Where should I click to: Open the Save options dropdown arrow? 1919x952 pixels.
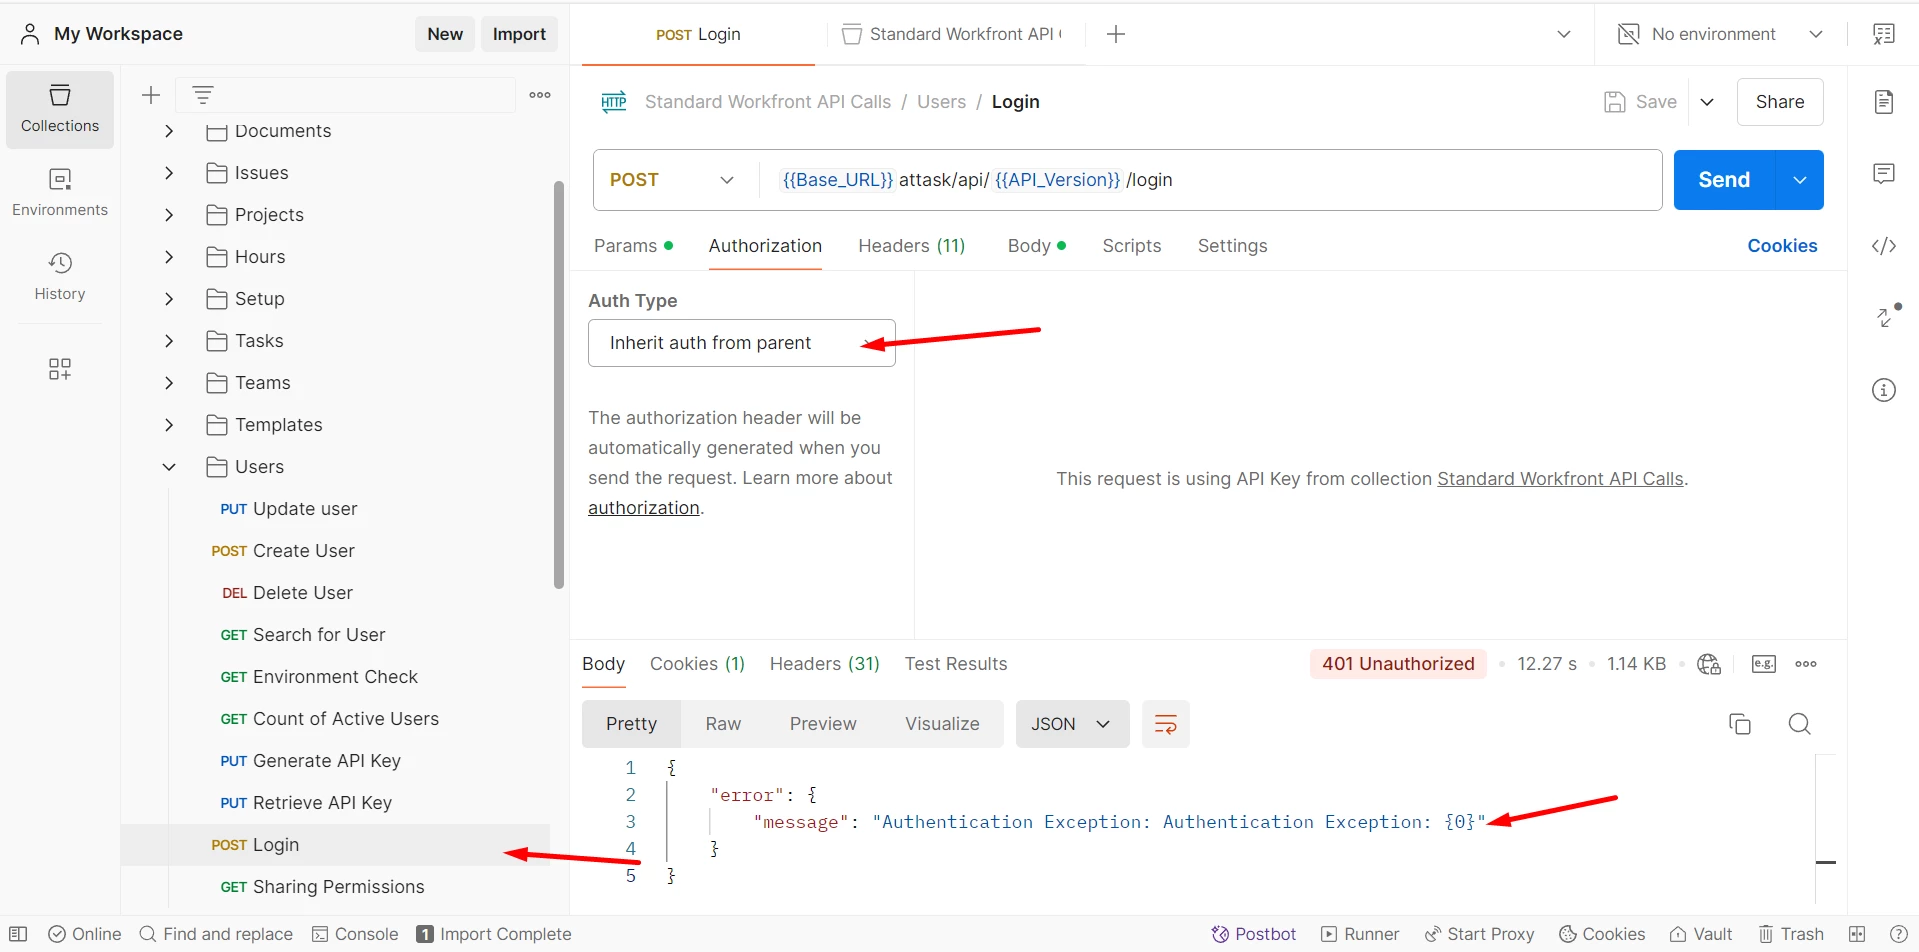(1707, 102)
